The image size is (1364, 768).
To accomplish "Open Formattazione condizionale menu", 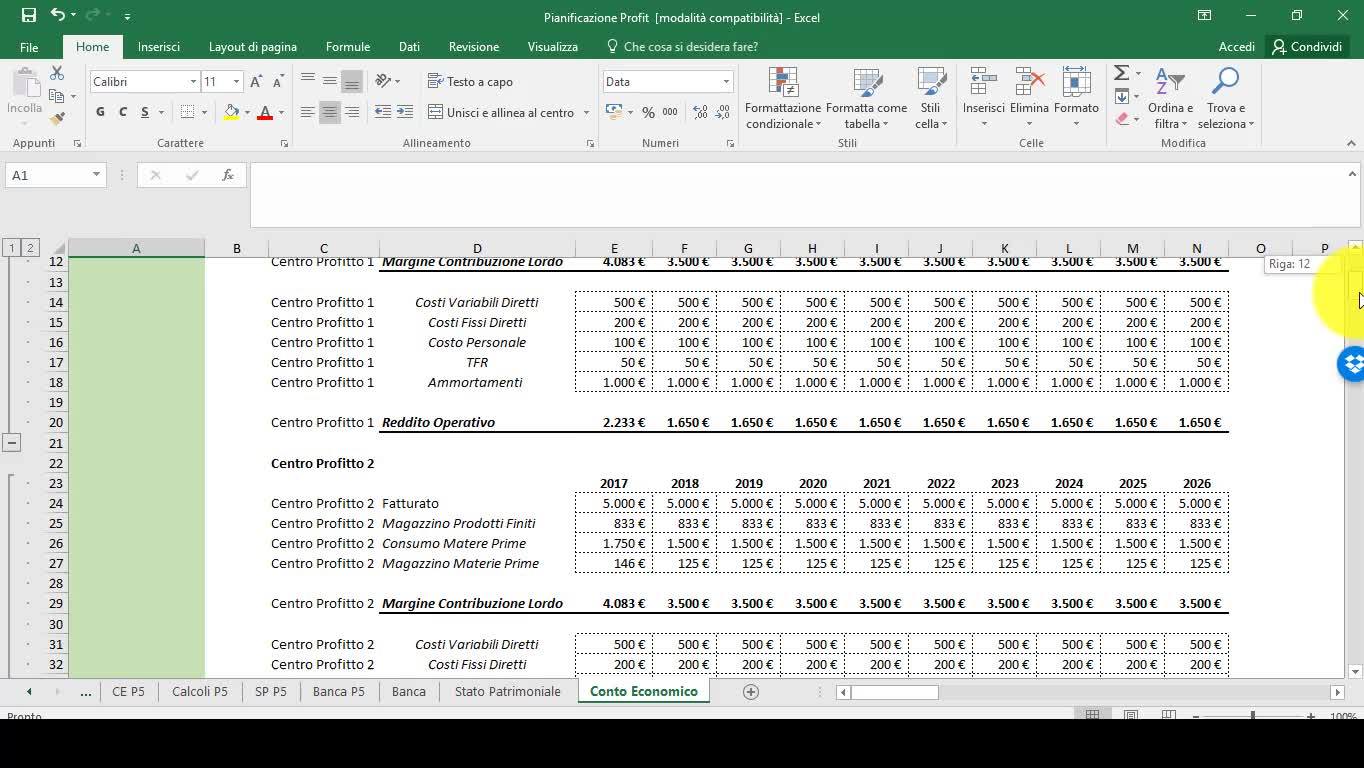I will click(x=783, y=98).
